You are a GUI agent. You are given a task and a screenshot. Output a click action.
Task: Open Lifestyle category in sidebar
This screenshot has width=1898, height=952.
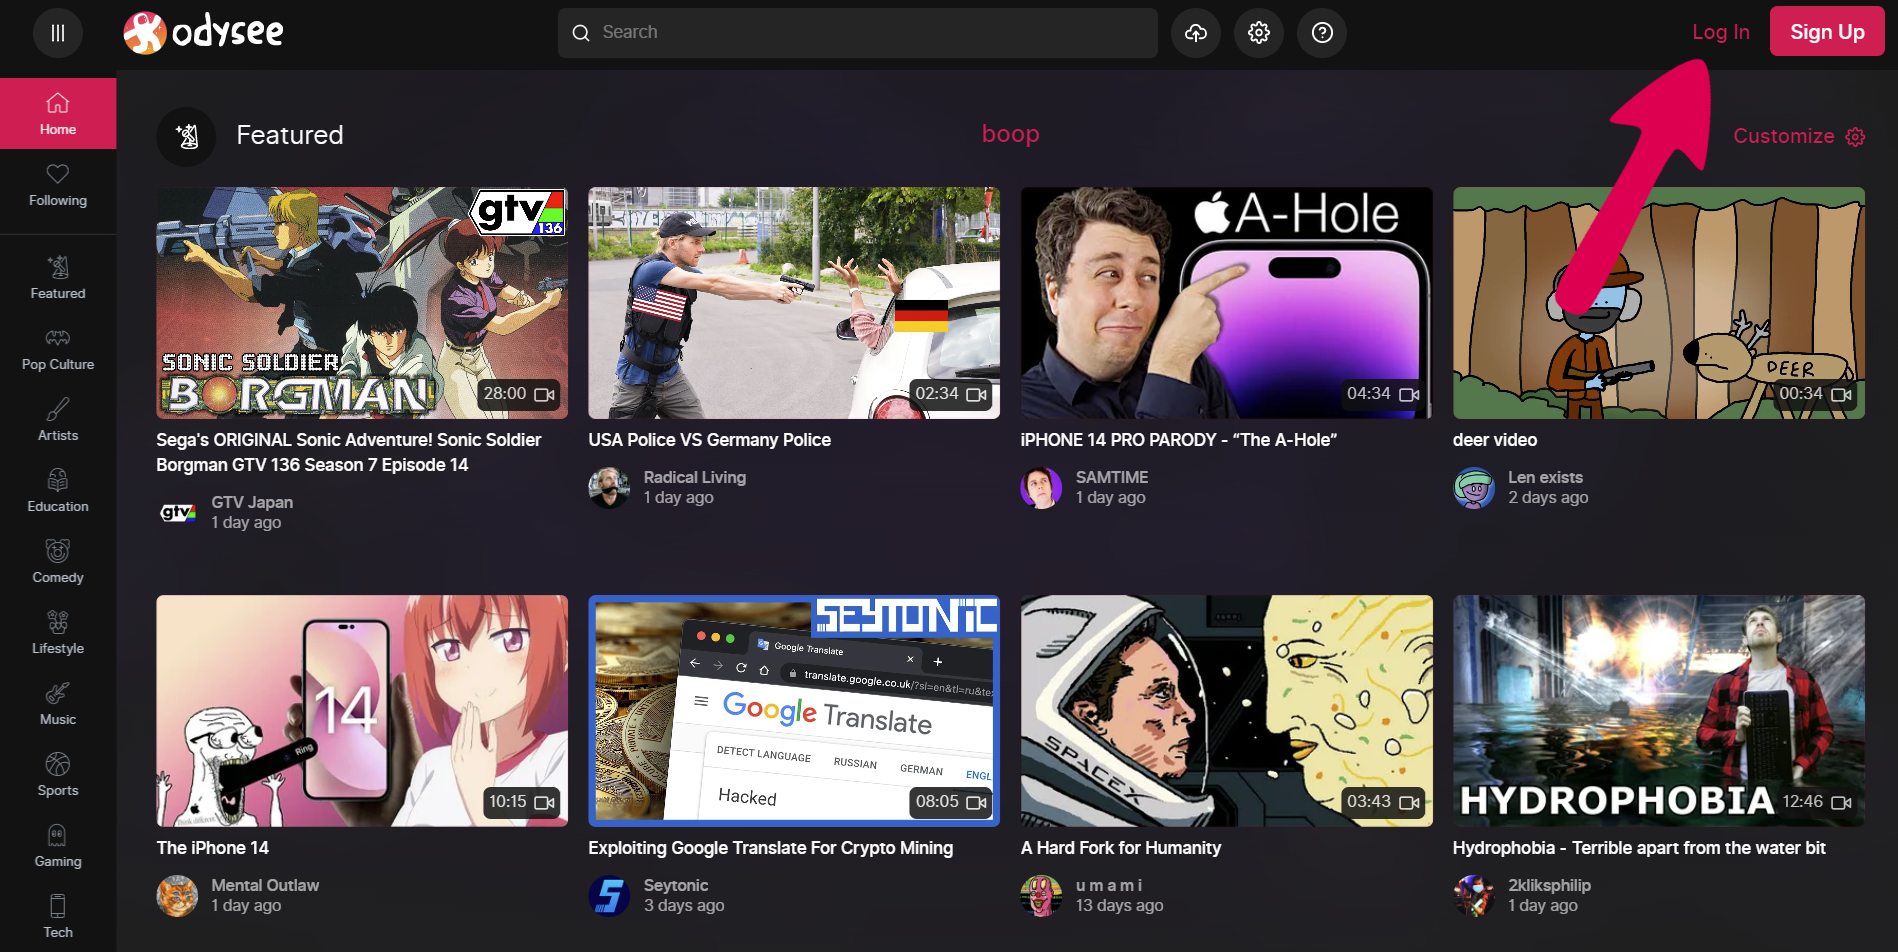tap(58, 633)
